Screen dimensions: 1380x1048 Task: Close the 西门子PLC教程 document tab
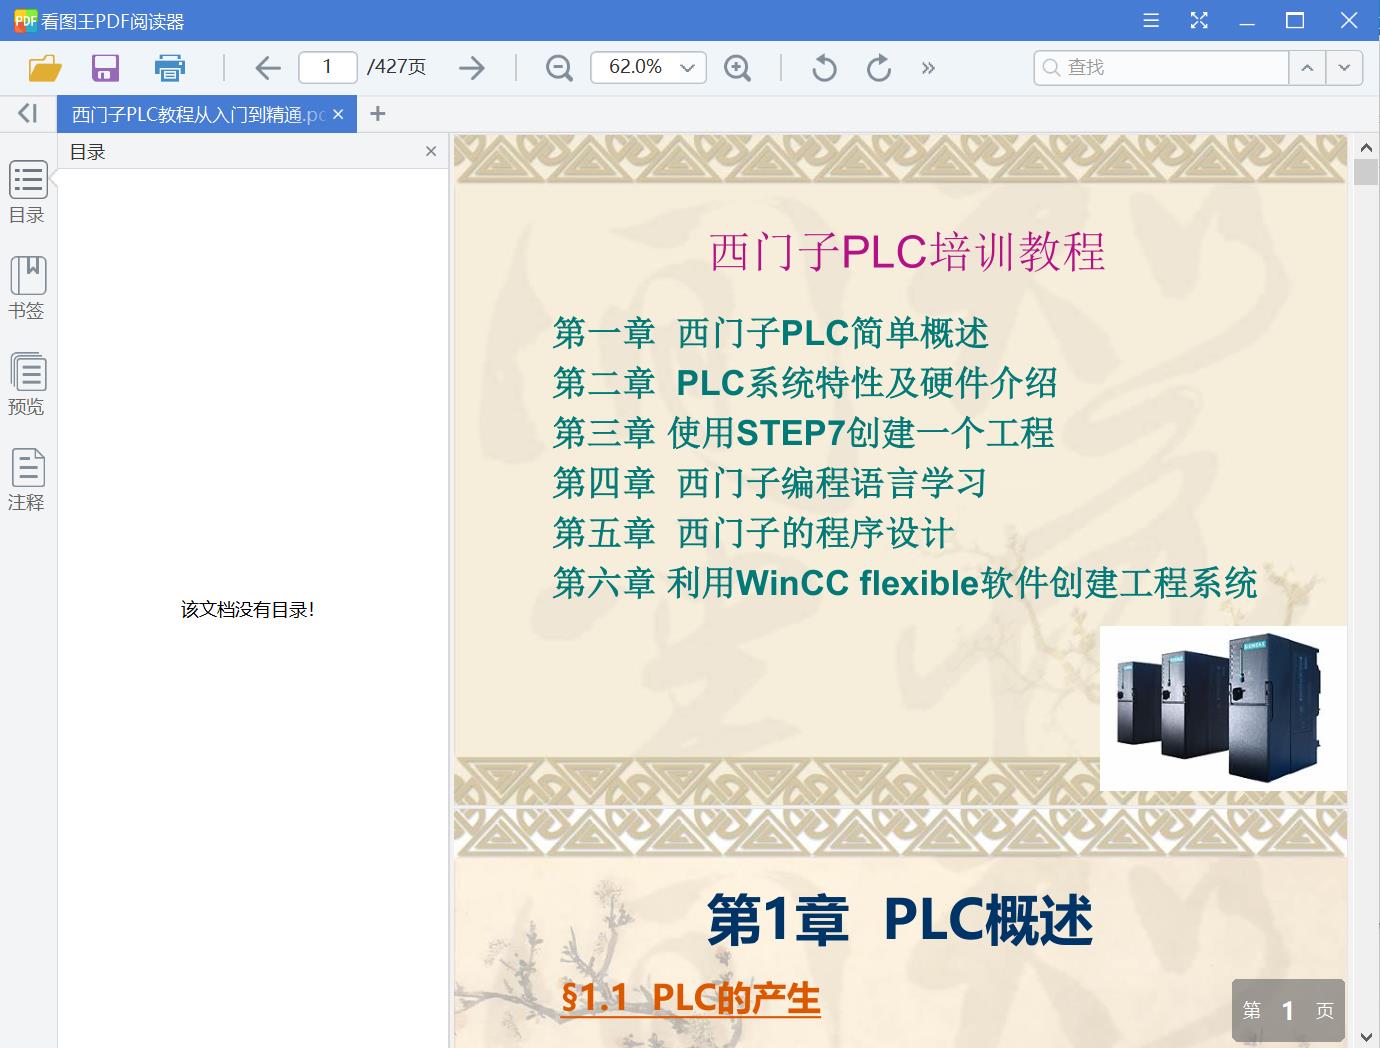click(338, 114)
